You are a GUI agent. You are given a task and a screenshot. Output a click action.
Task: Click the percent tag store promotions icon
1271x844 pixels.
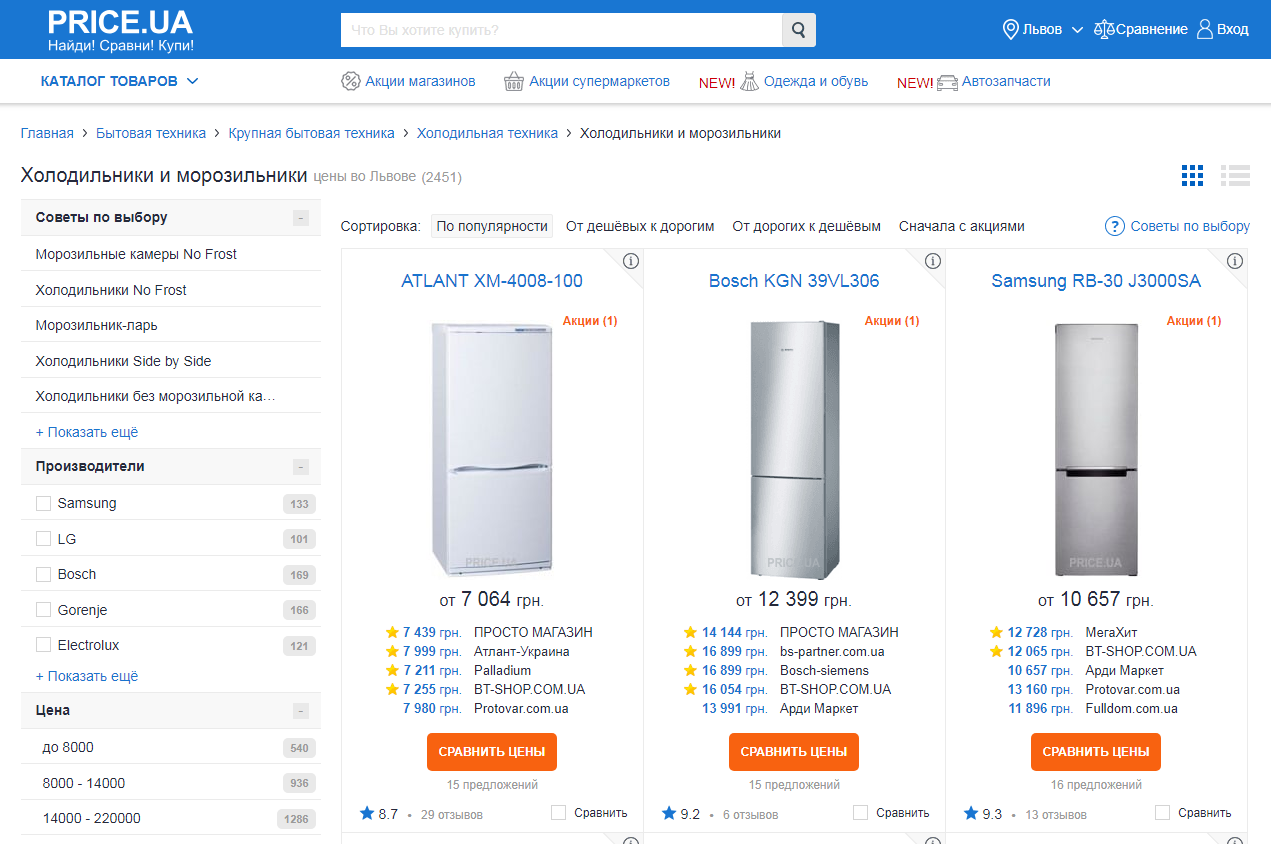[350, 82]
